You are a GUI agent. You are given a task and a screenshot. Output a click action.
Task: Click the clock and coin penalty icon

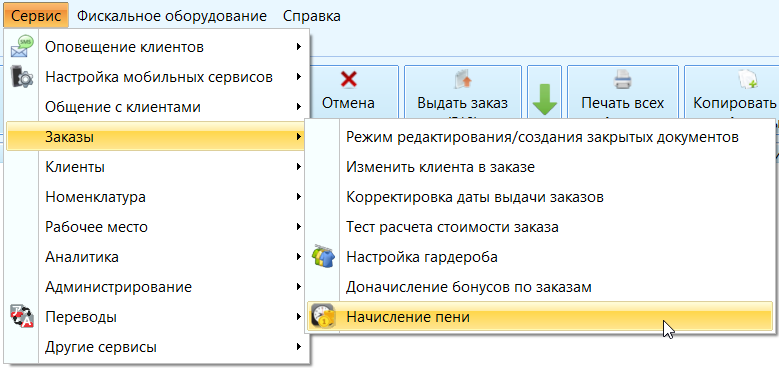click(x=323, y=316)
